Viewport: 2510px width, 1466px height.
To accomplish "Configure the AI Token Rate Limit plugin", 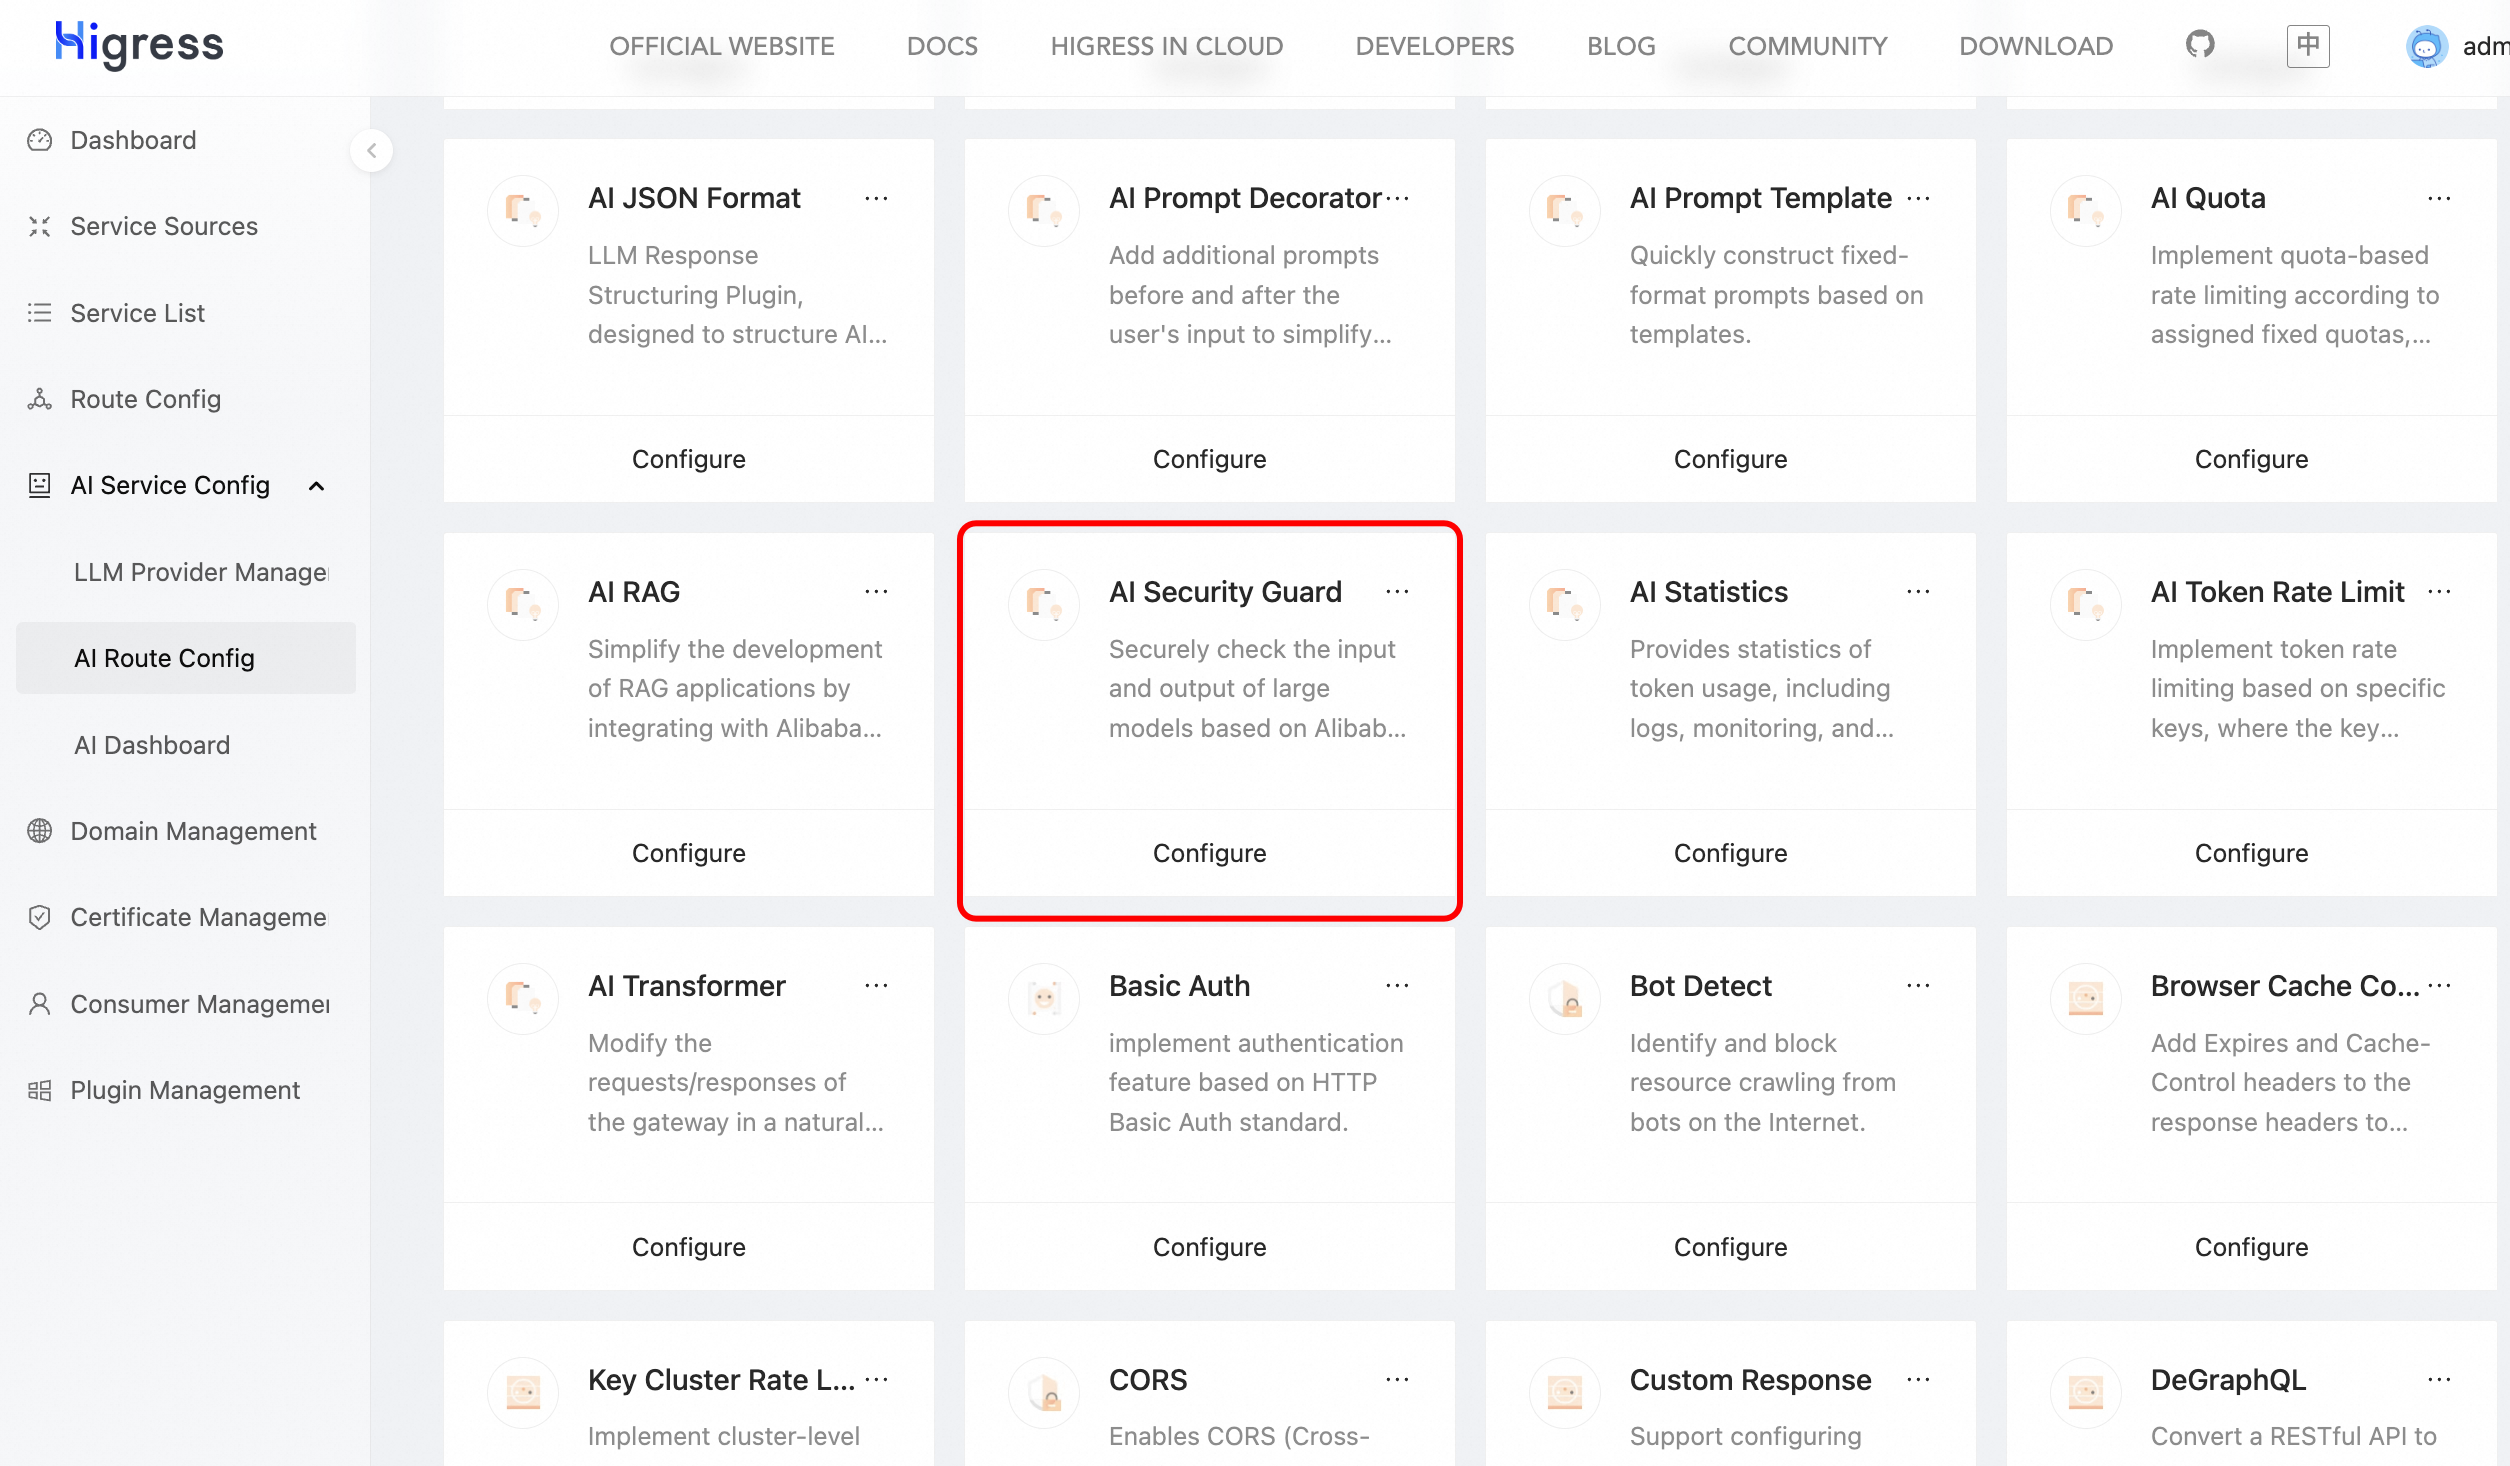I will pyautogui.click(x=2251, y=853).
